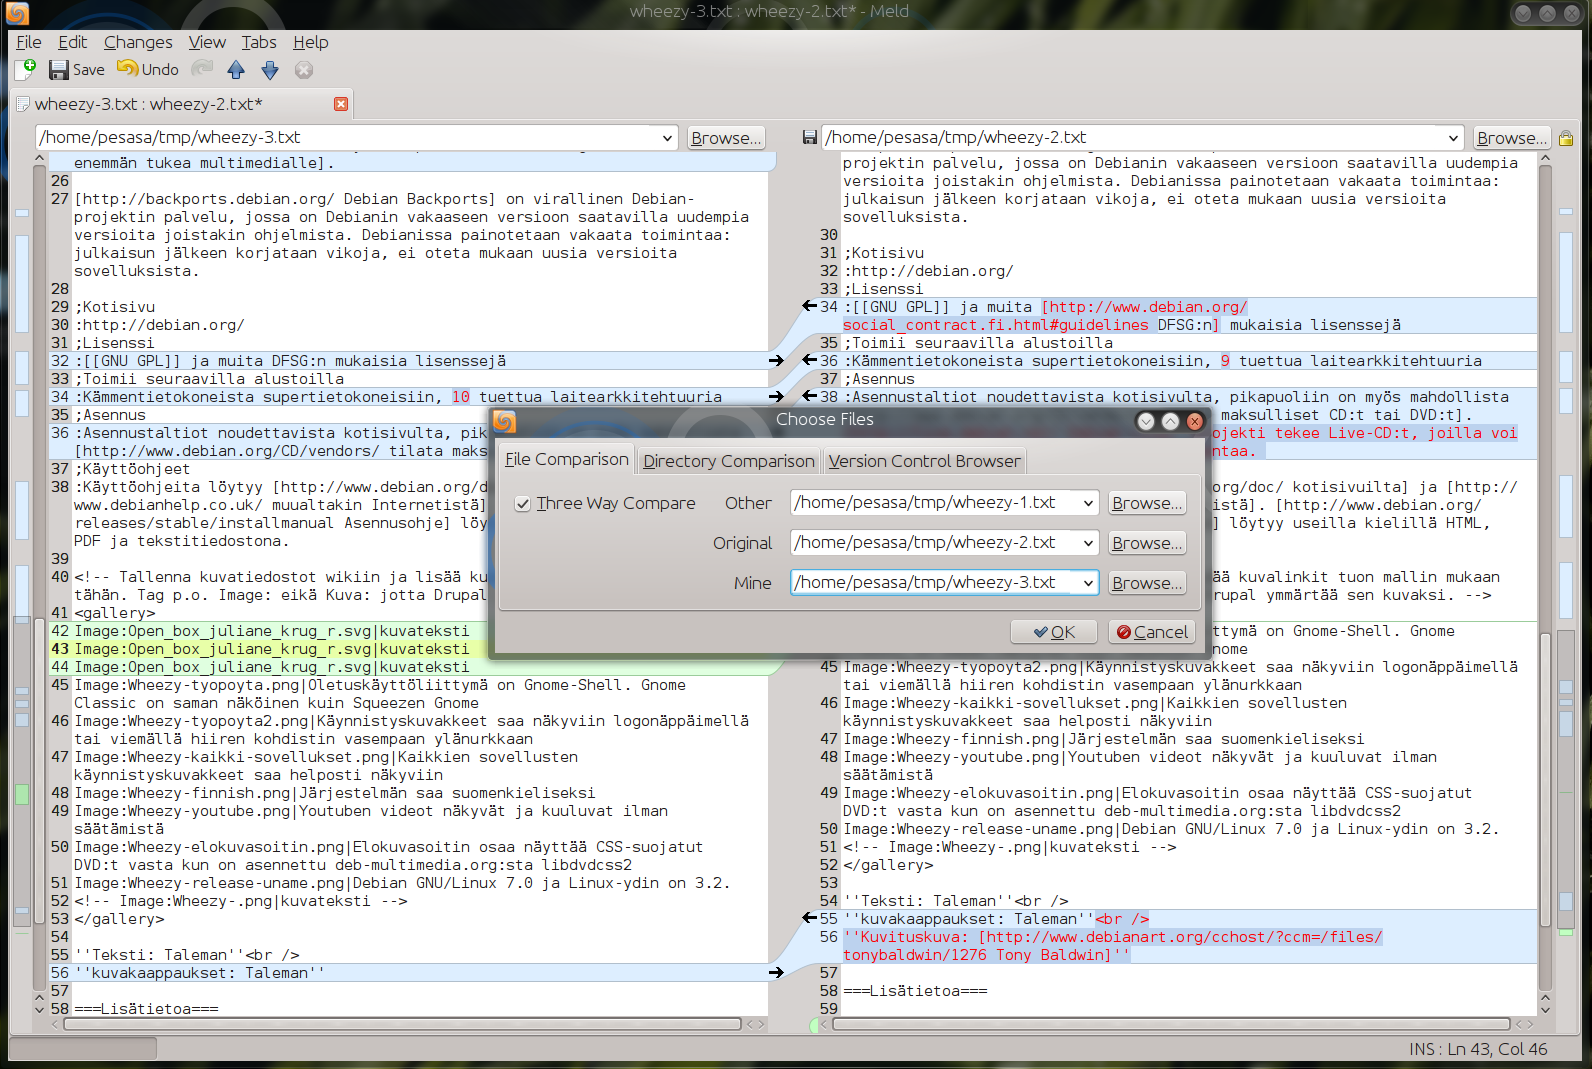Switch to Directory Comparison tab
Viewport: 1592px width, 1069px height.
coord(728,461)
